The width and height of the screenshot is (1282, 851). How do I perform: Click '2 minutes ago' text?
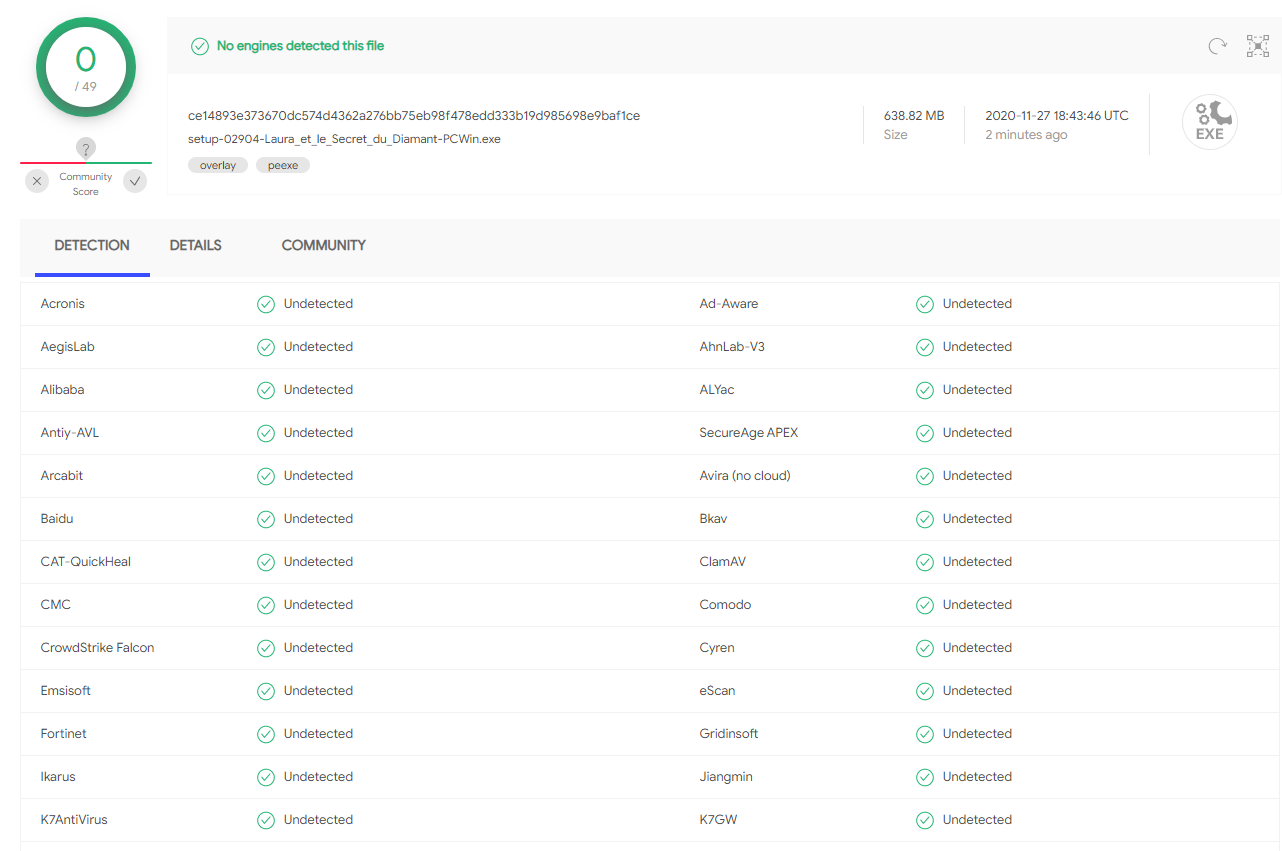pos(1026,135)
